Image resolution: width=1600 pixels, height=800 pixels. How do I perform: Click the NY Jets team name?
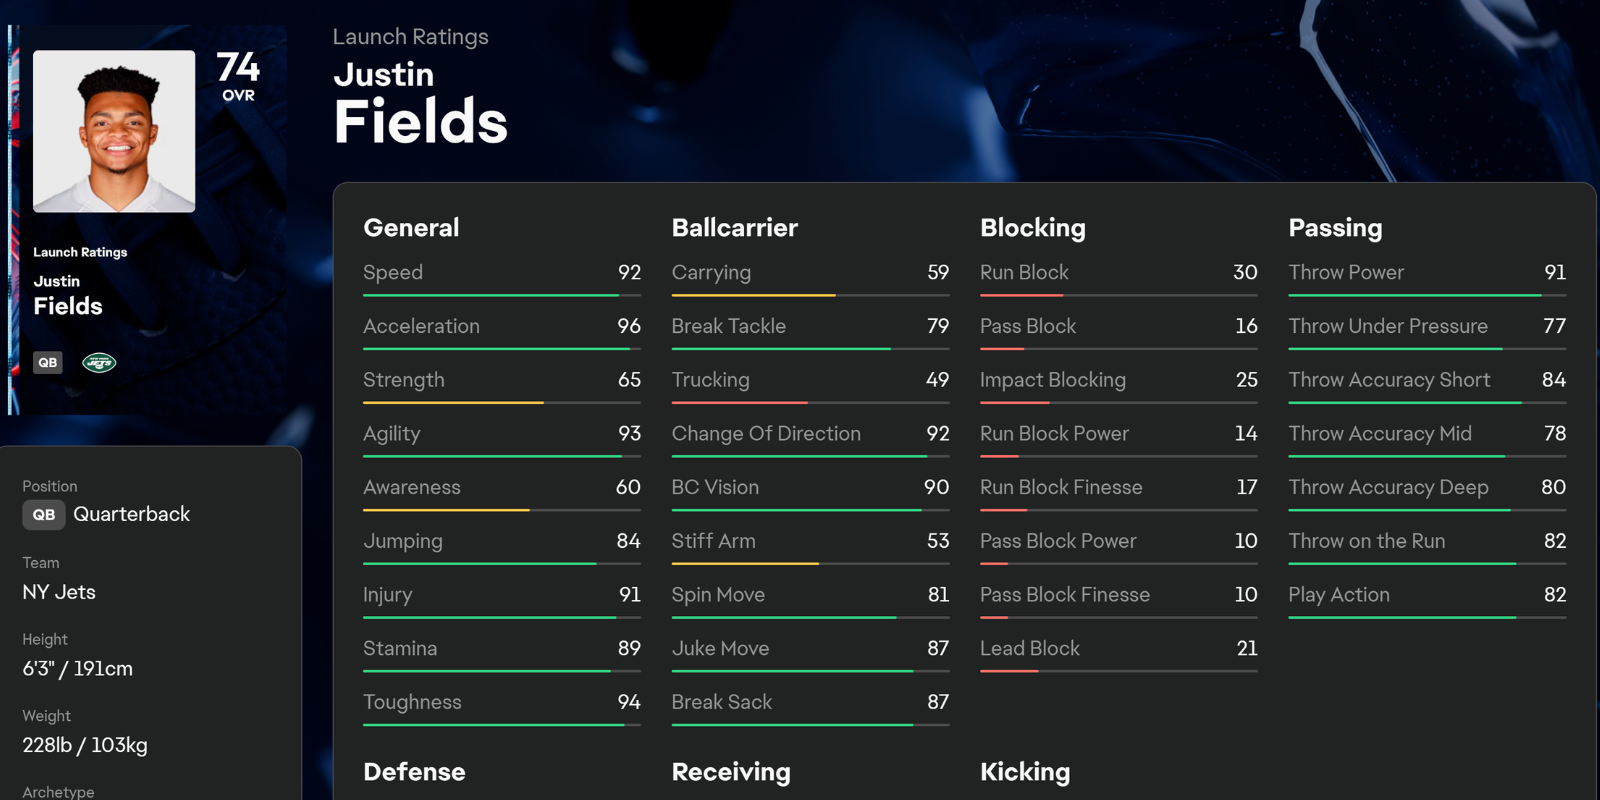point(59,592)
